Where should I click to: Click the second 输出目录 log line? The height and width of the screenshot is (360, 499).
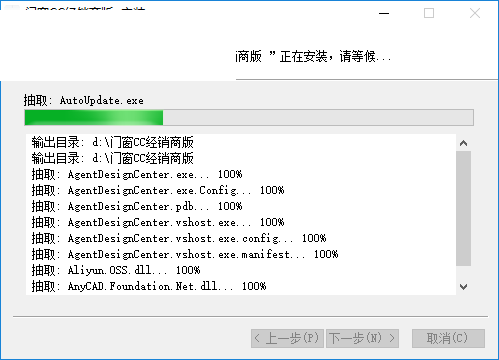(112, 158)
